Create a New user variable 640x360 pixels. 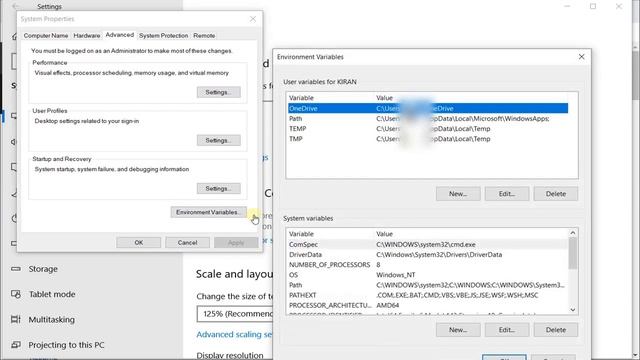click(458, 194)
